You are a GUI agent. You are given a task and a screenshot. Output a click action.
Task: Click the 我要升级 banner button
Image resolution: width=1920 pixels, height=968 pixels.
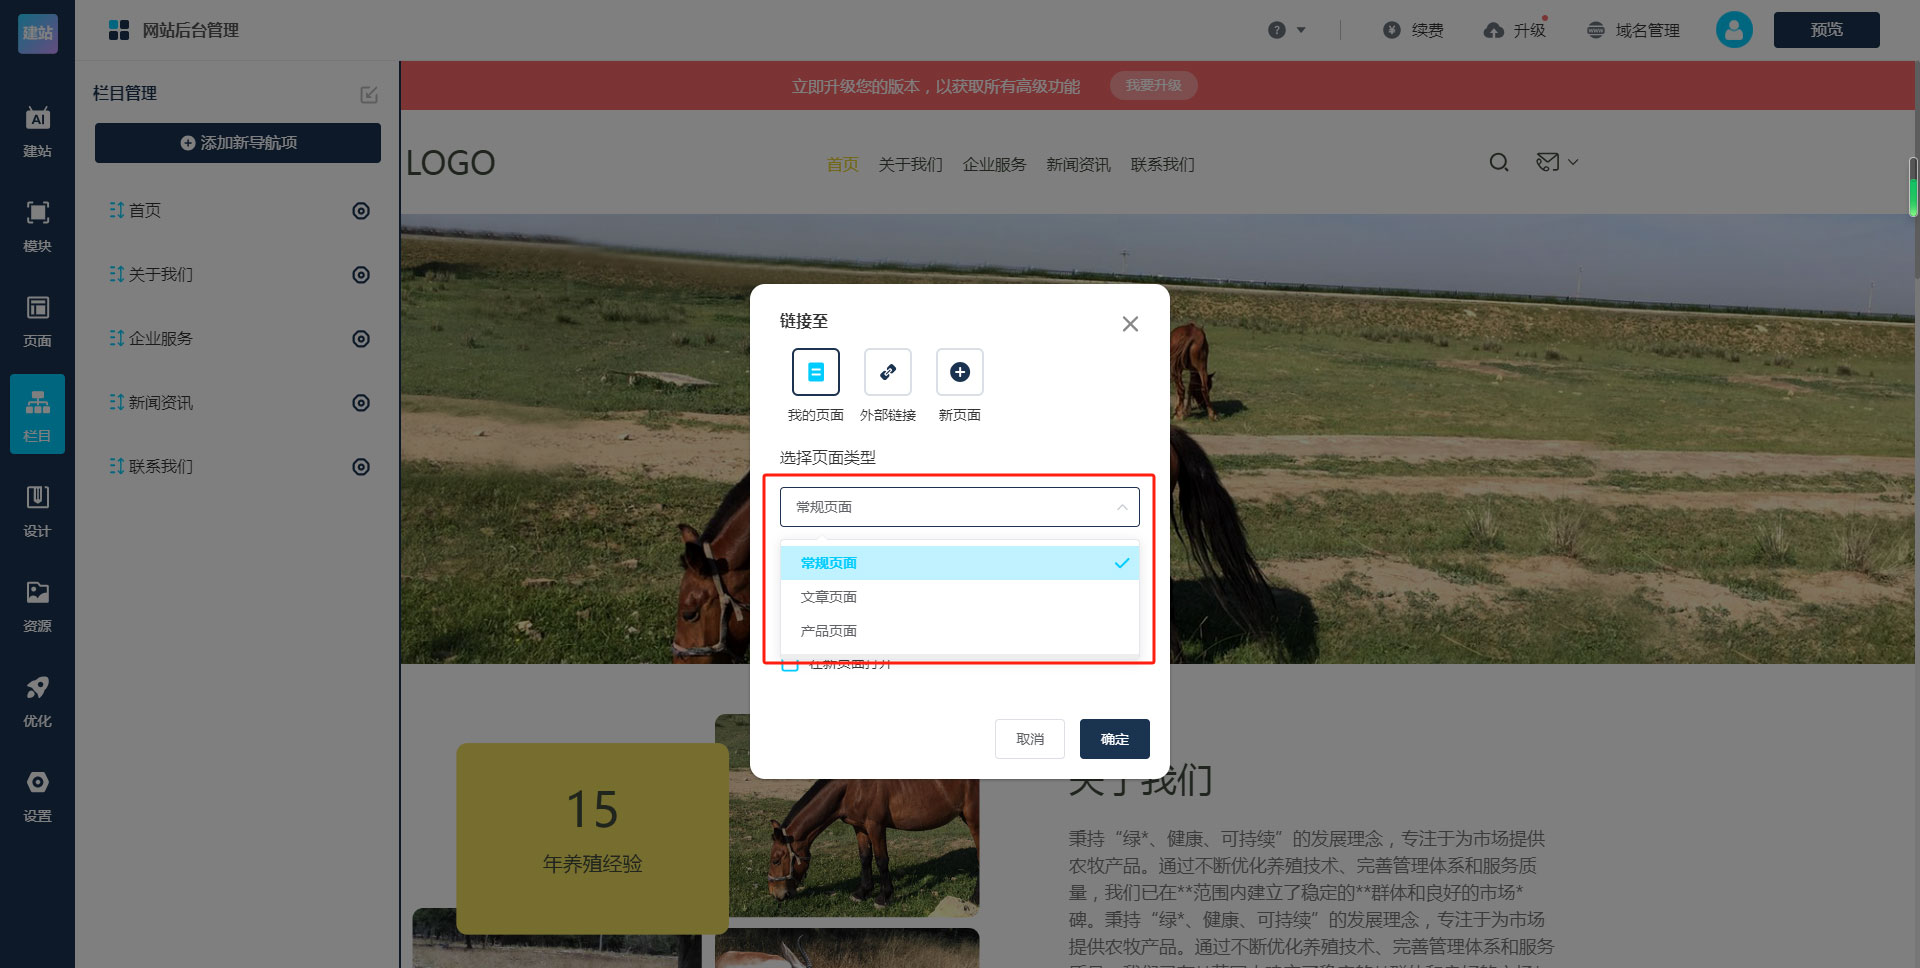coord(1154,86)
